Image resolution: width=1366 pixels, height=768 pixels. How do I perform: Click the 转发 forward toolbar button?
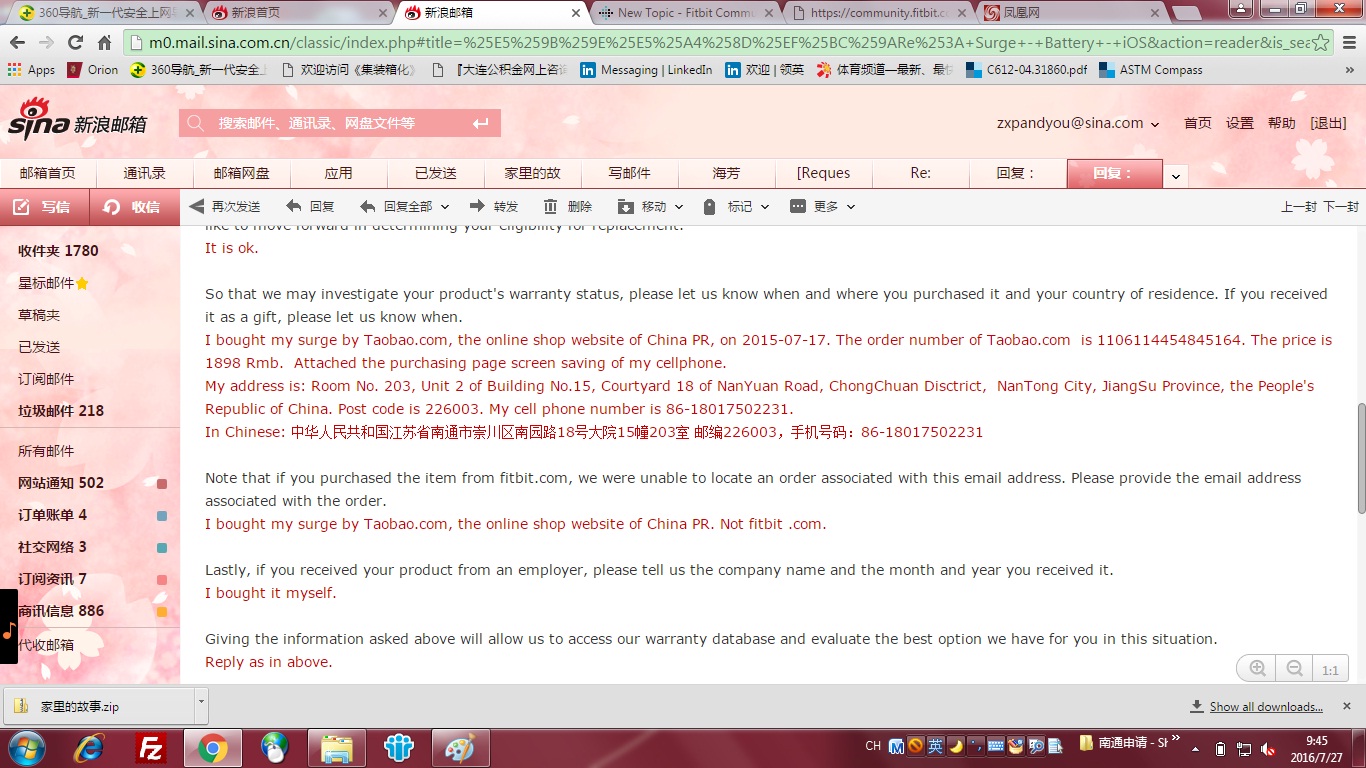tap(495, 206)
